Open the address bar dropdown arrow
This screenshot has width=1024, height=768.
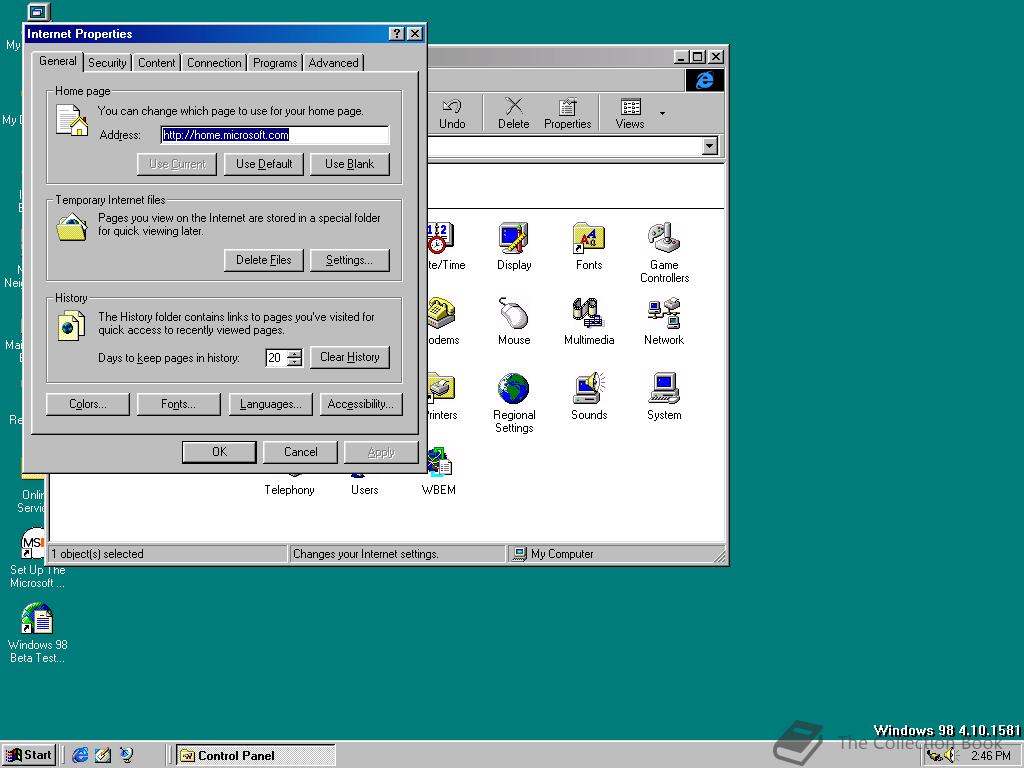[710, 147]
